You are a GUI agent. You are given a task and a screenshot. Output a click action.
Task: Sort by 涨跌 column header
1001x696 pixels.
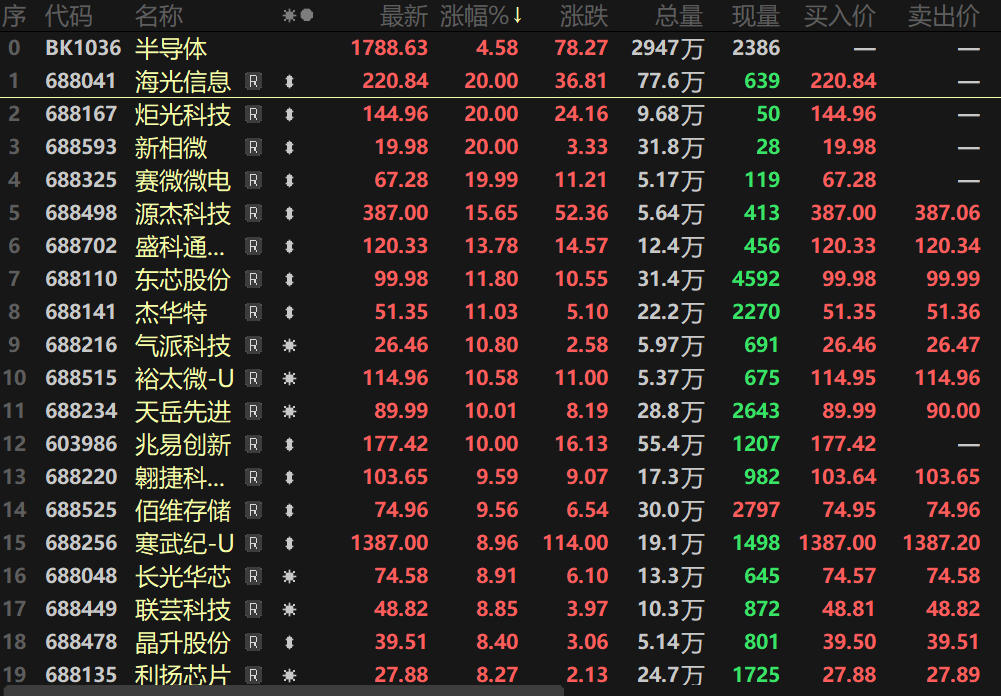[x=584, y=16]
